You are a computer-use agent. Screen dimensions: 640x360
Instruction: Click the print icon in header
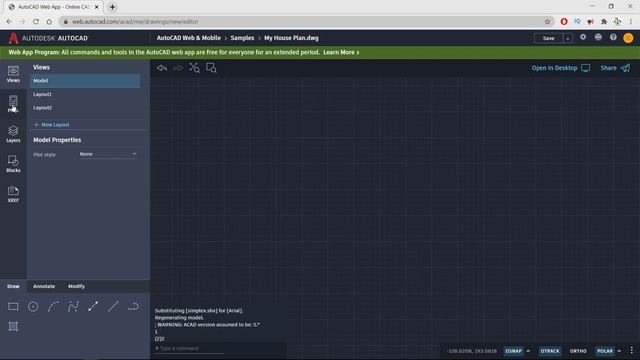(x=598, y=37)
